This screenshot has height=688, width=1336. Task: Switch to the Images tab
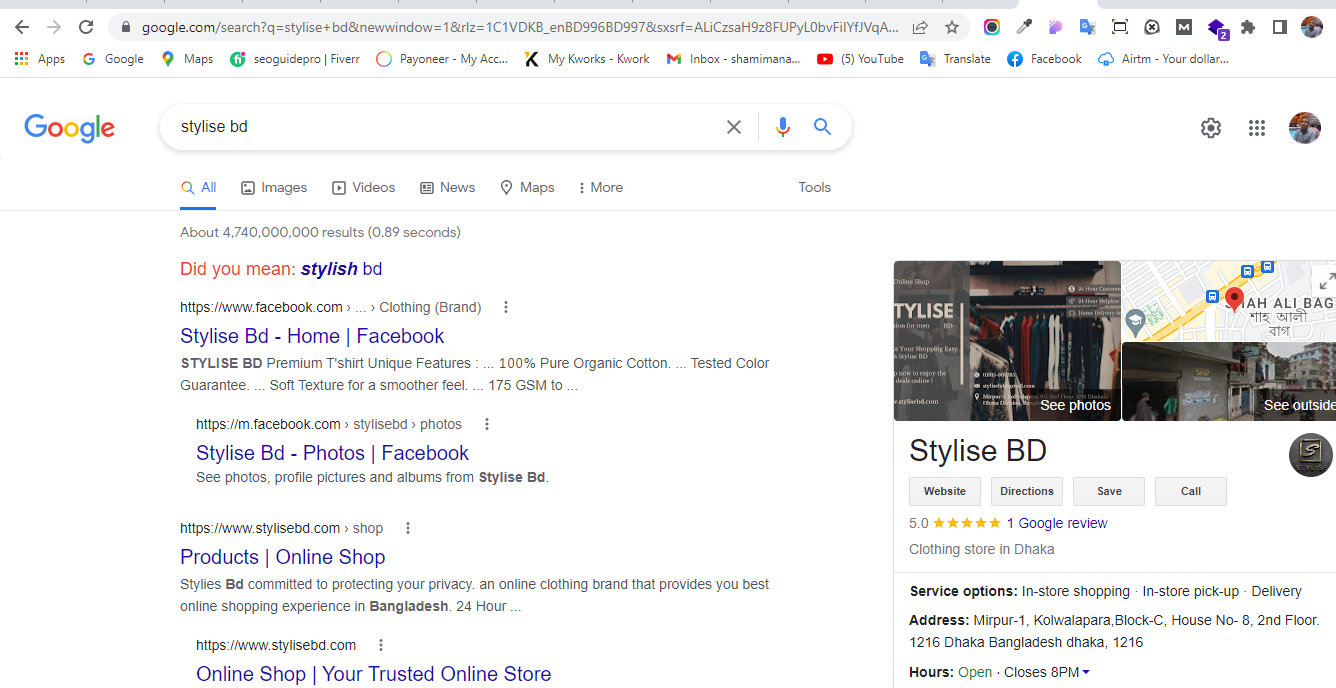pos(274,187)
